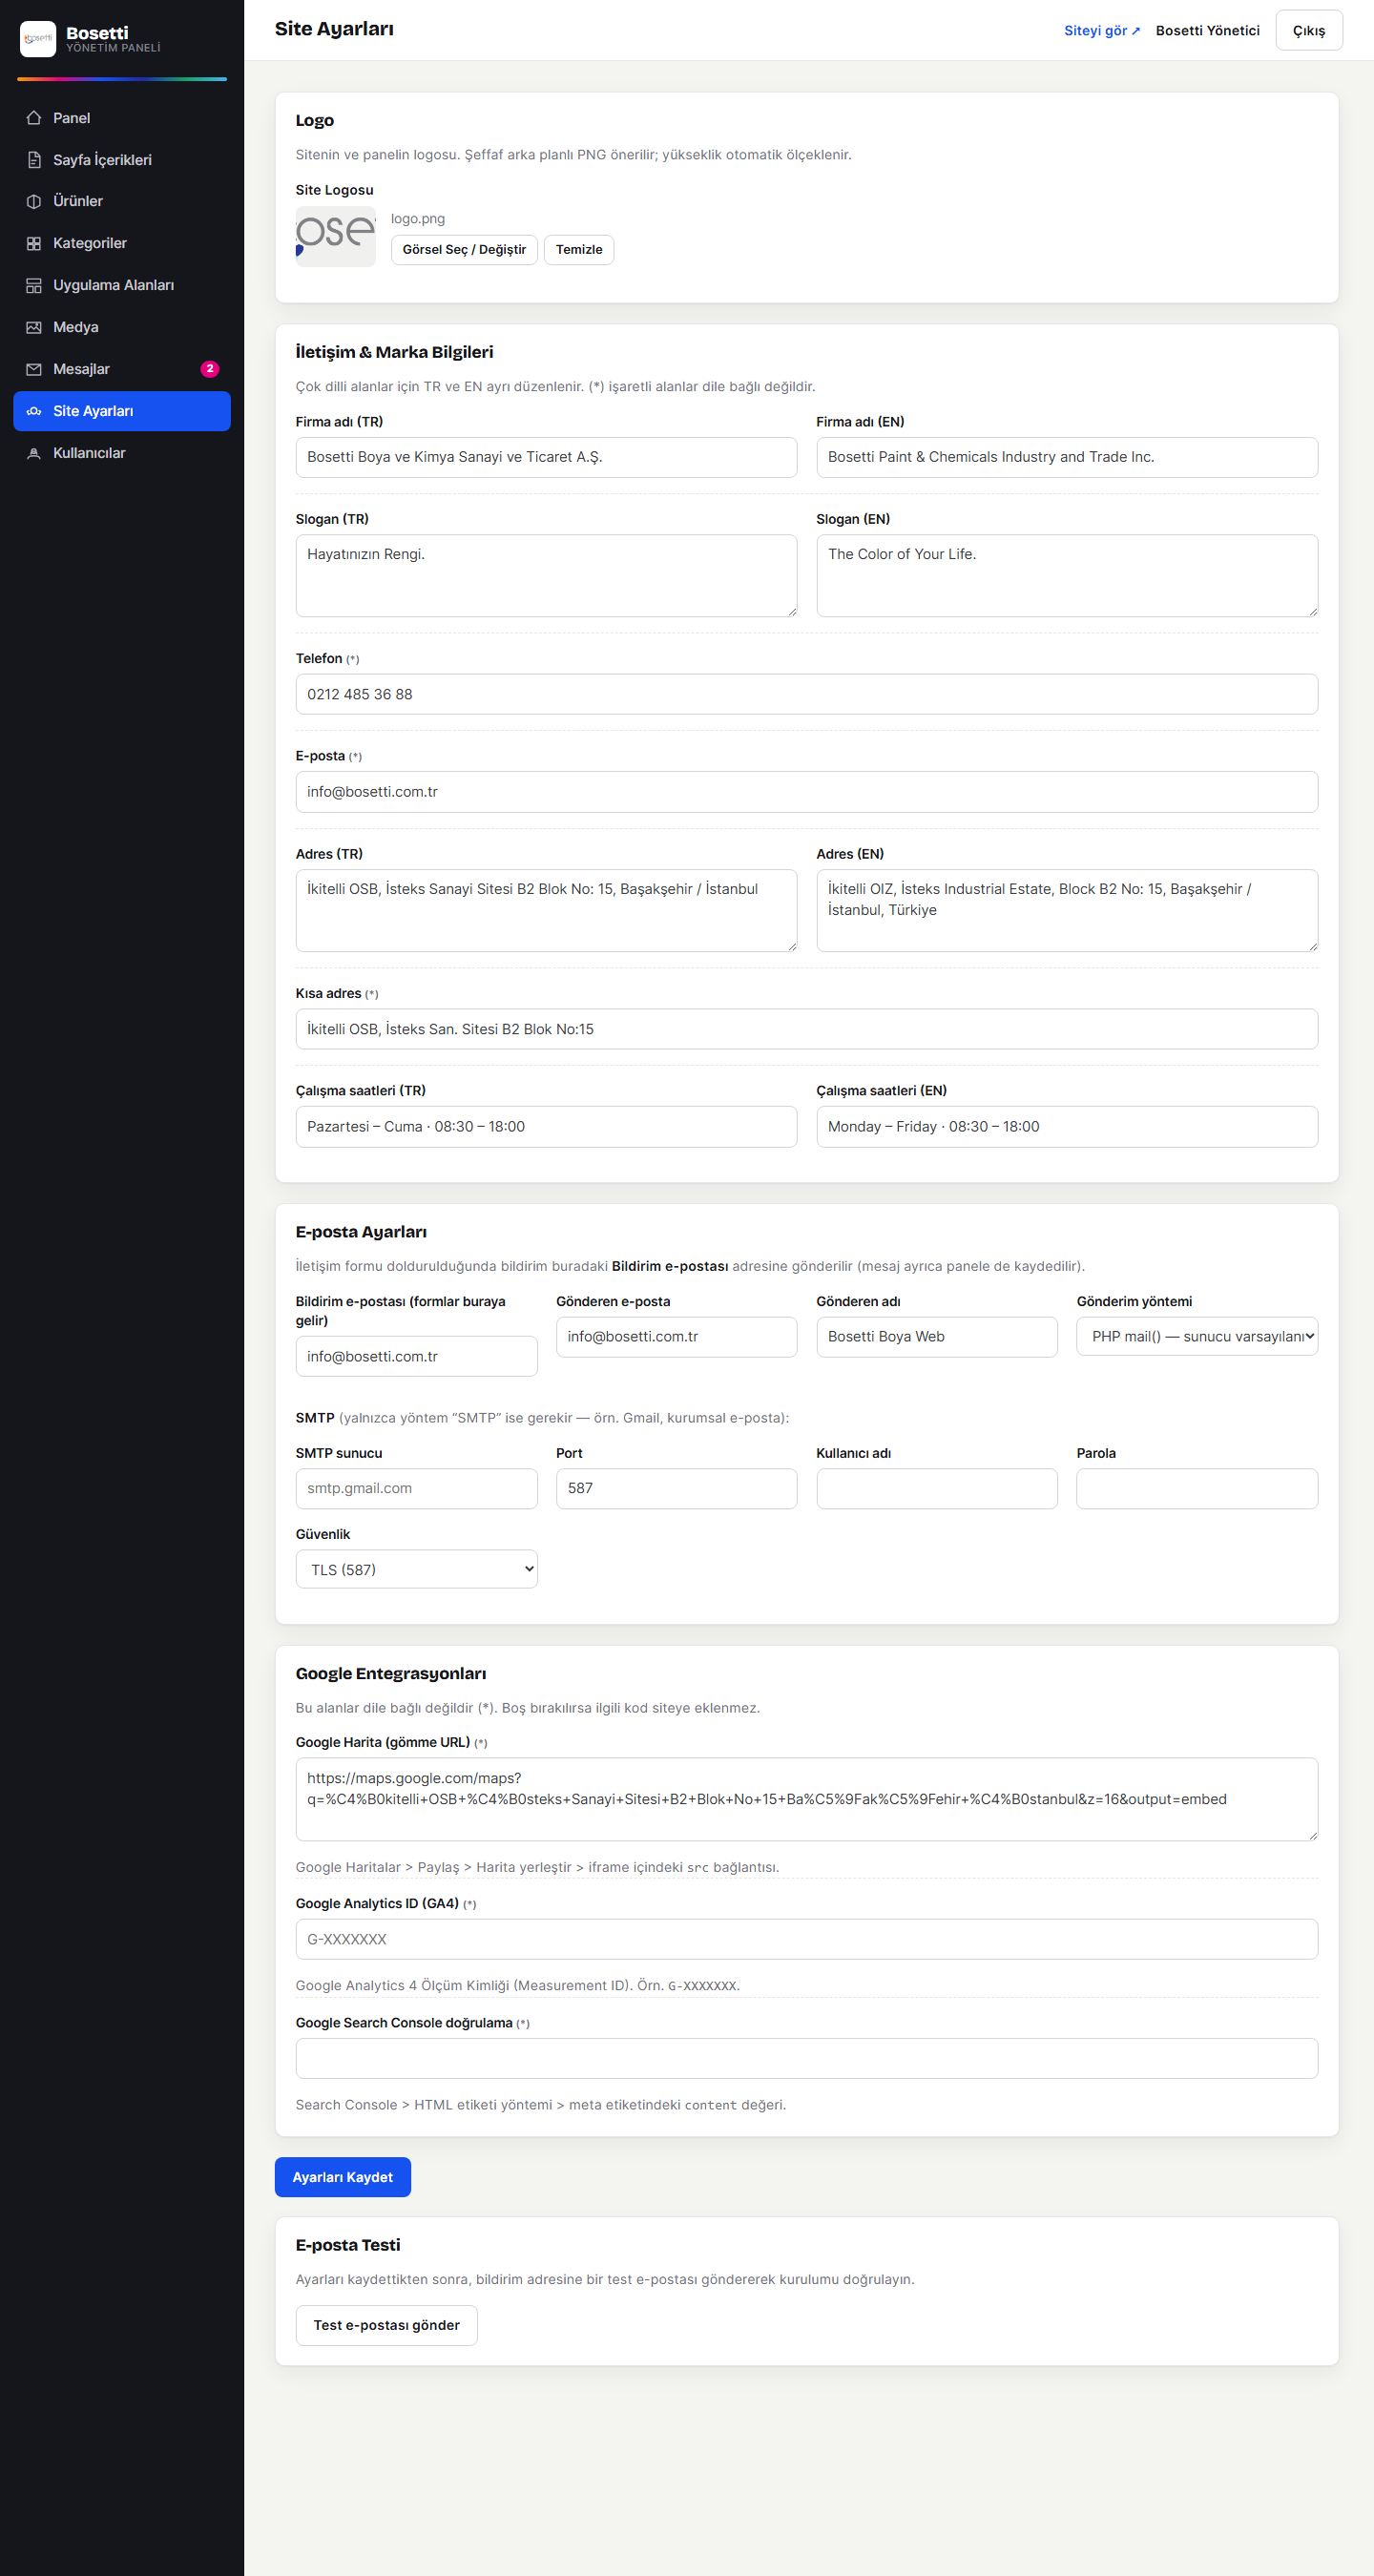Expand the Güvenlik TLS dropdown
This screenshot has width=1374, height=2576.
pyautogui.click(x=417, y=1570)
